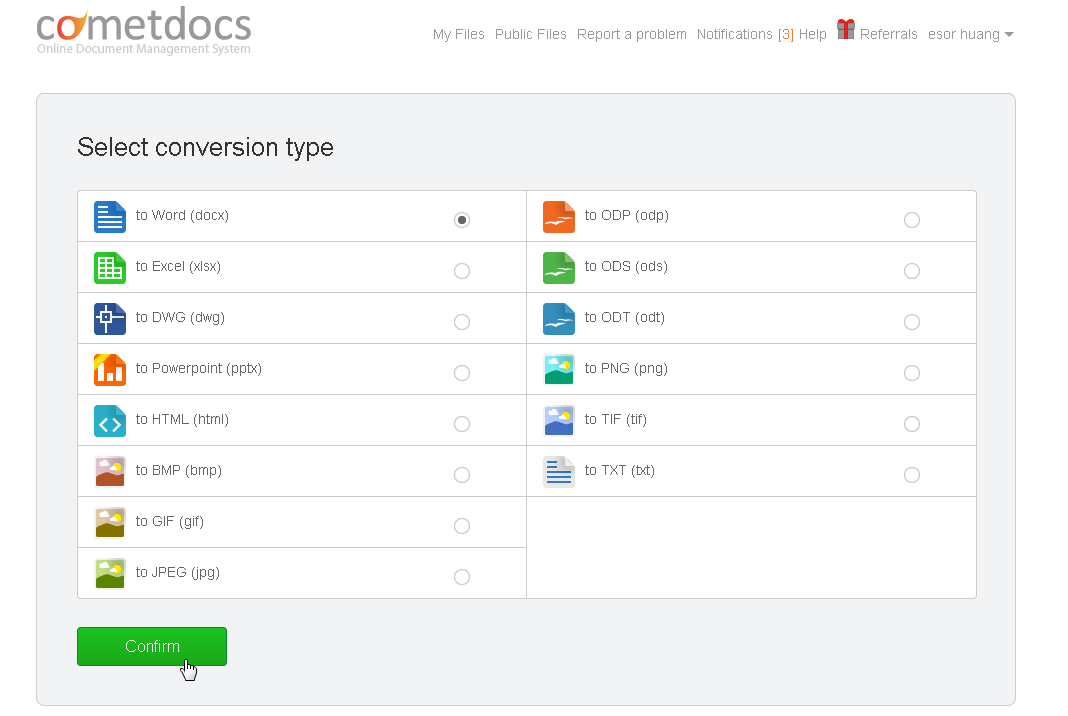
Task: Switch to Public Files
Action: (530, 33)
